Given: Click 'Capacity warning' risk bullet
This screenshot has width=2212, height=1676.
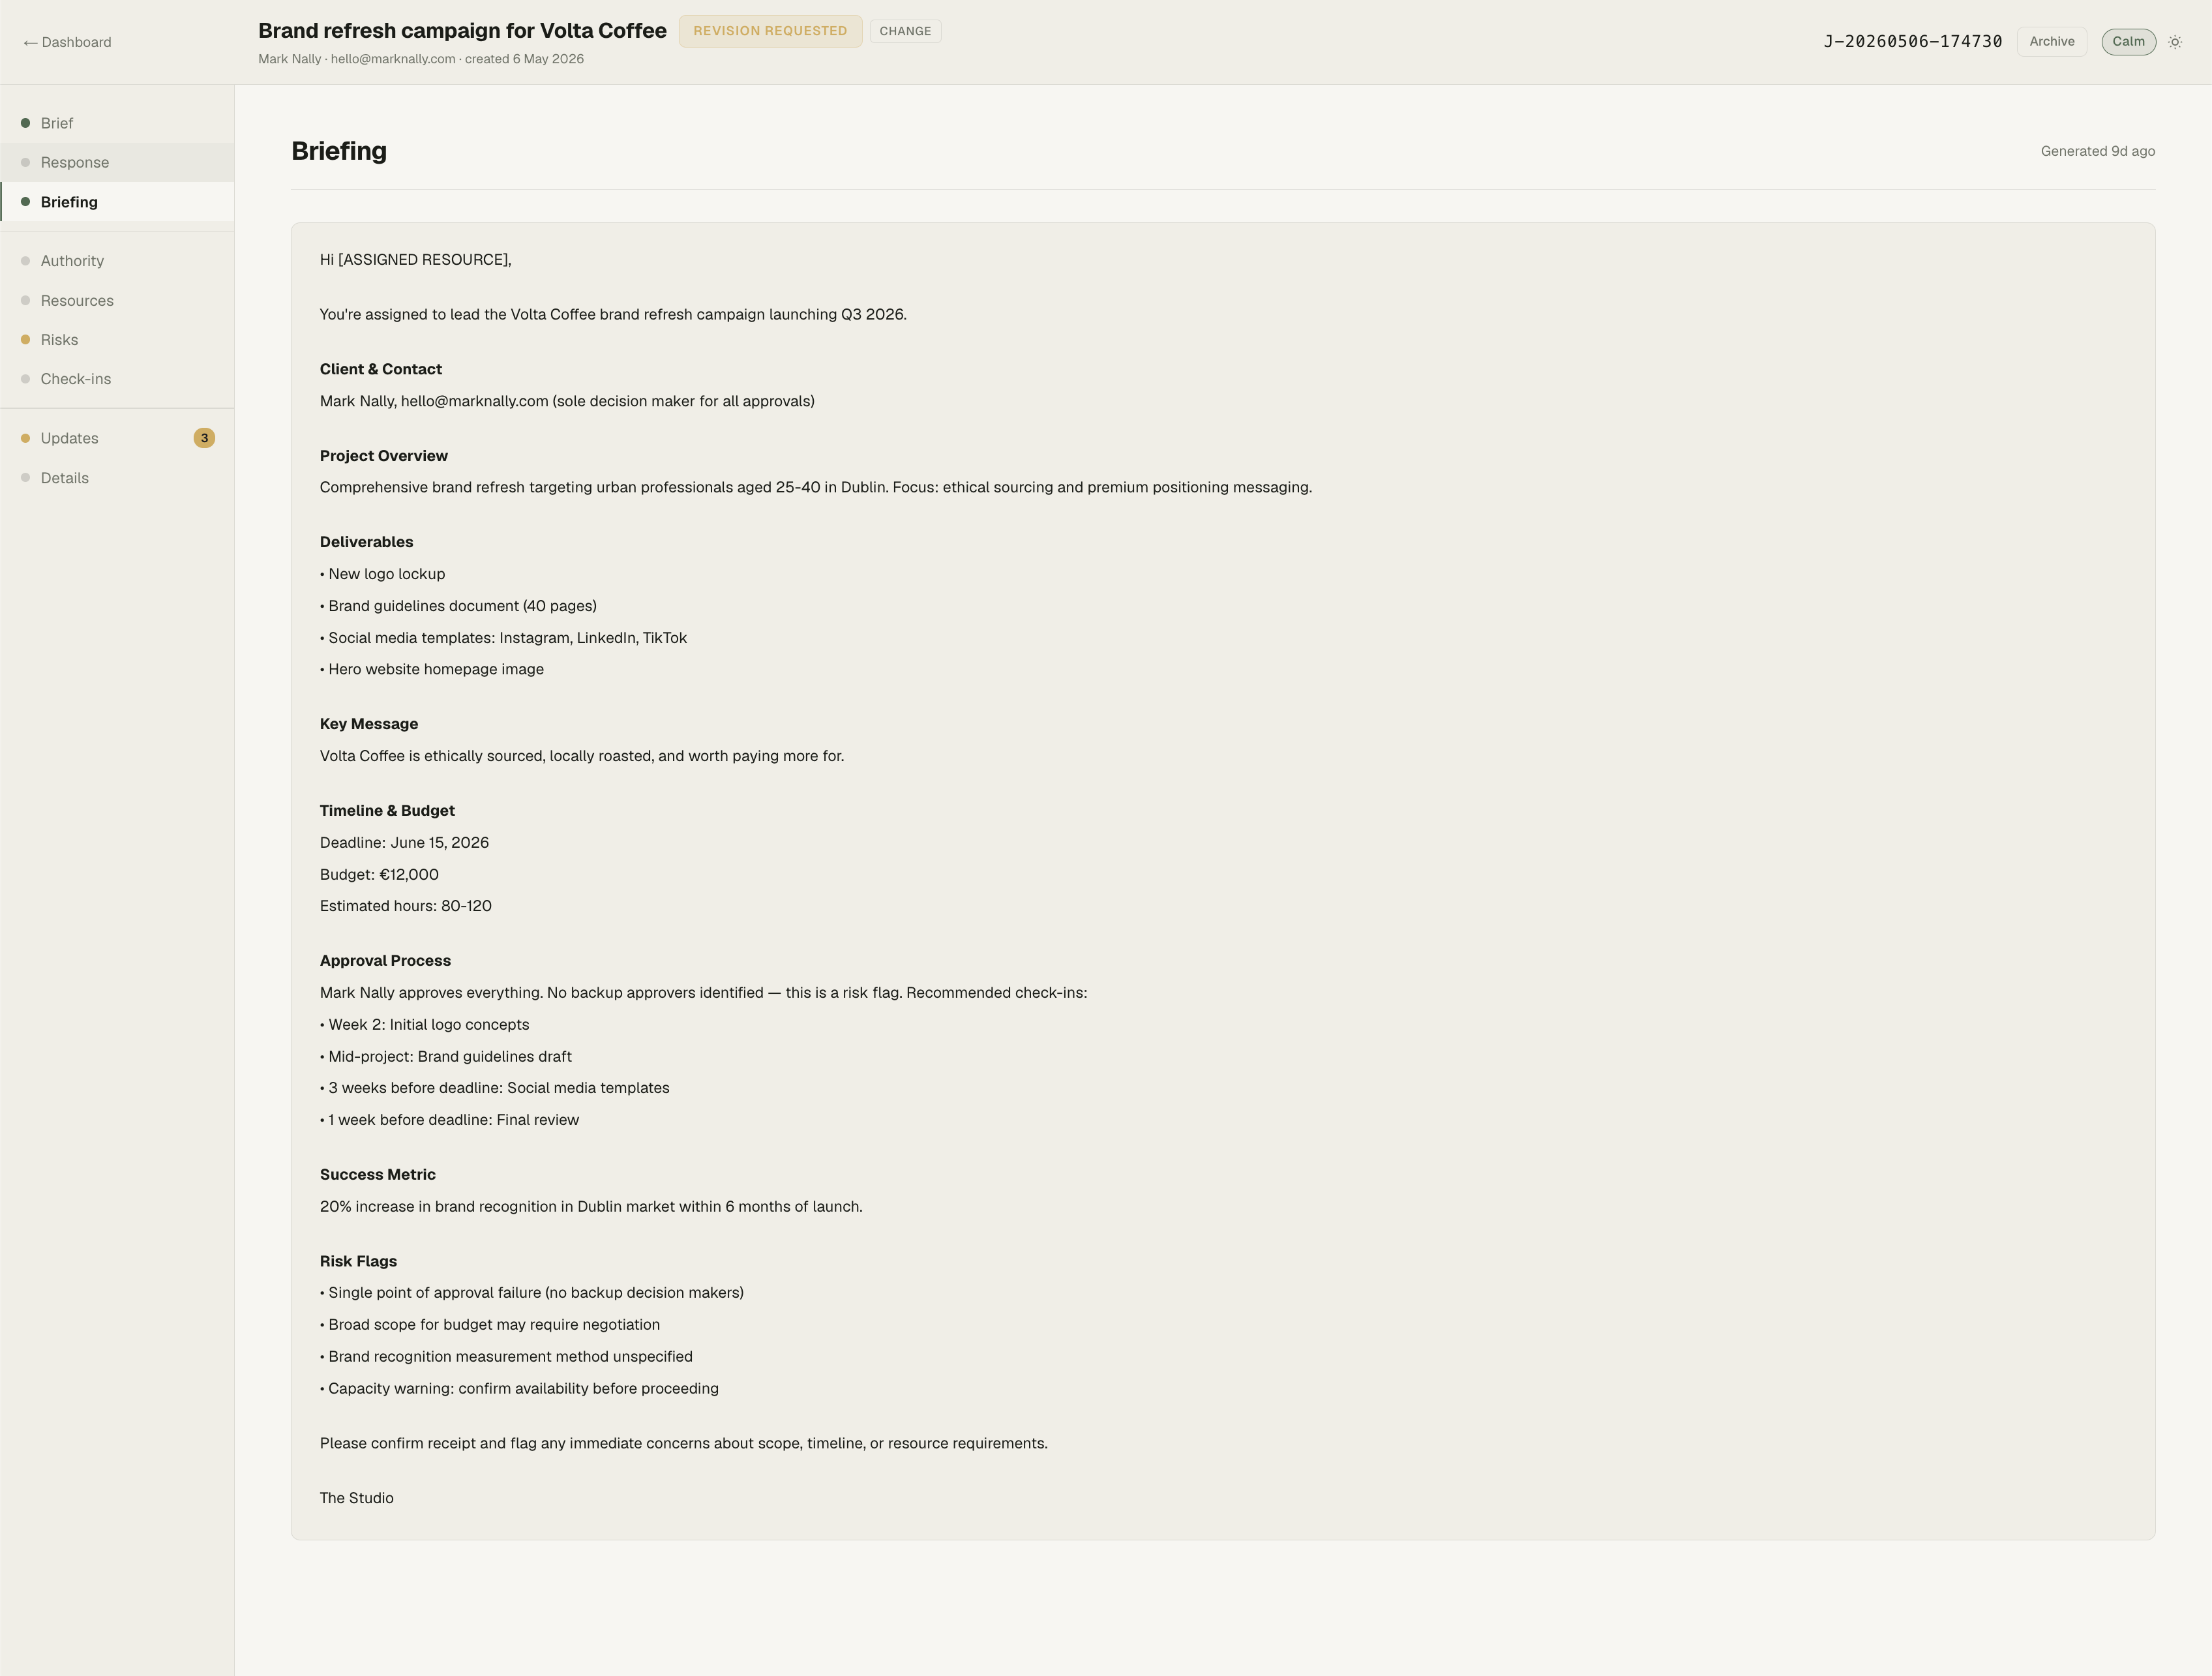Looking at the screenshot, I should click(x=519, y=1388).
